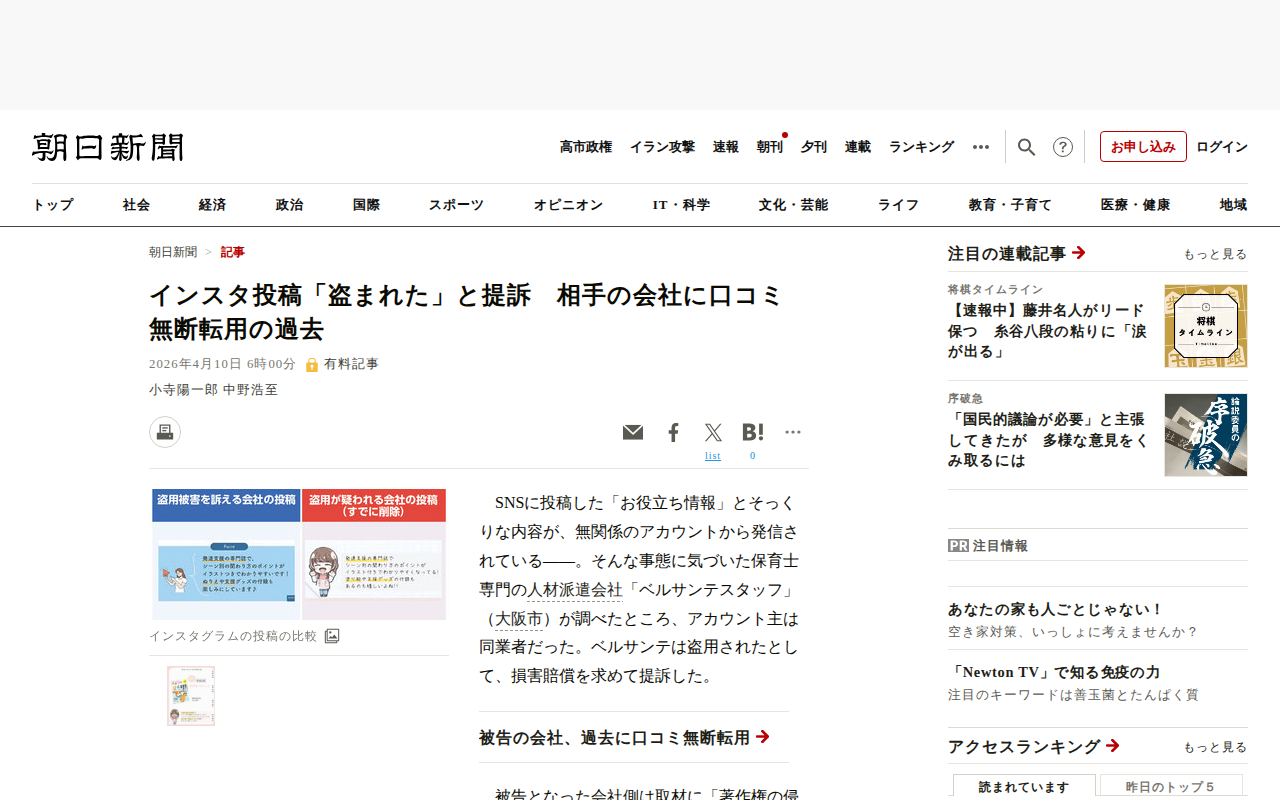
Task: Click the 序破急 series label
Action: coord(965,398)
